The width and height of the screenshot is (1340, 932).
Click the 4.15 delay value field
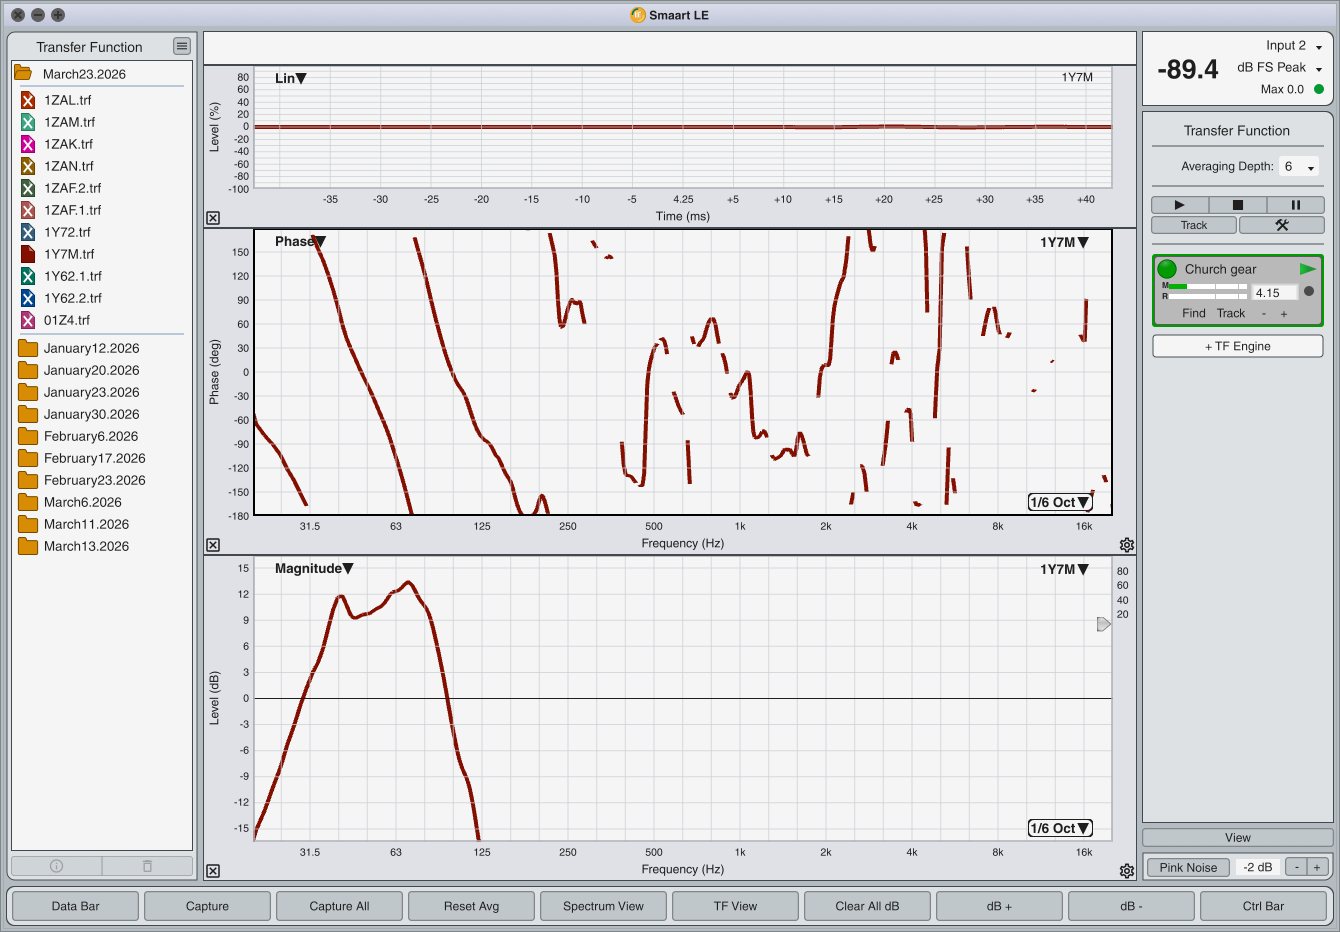(1274, 293)
